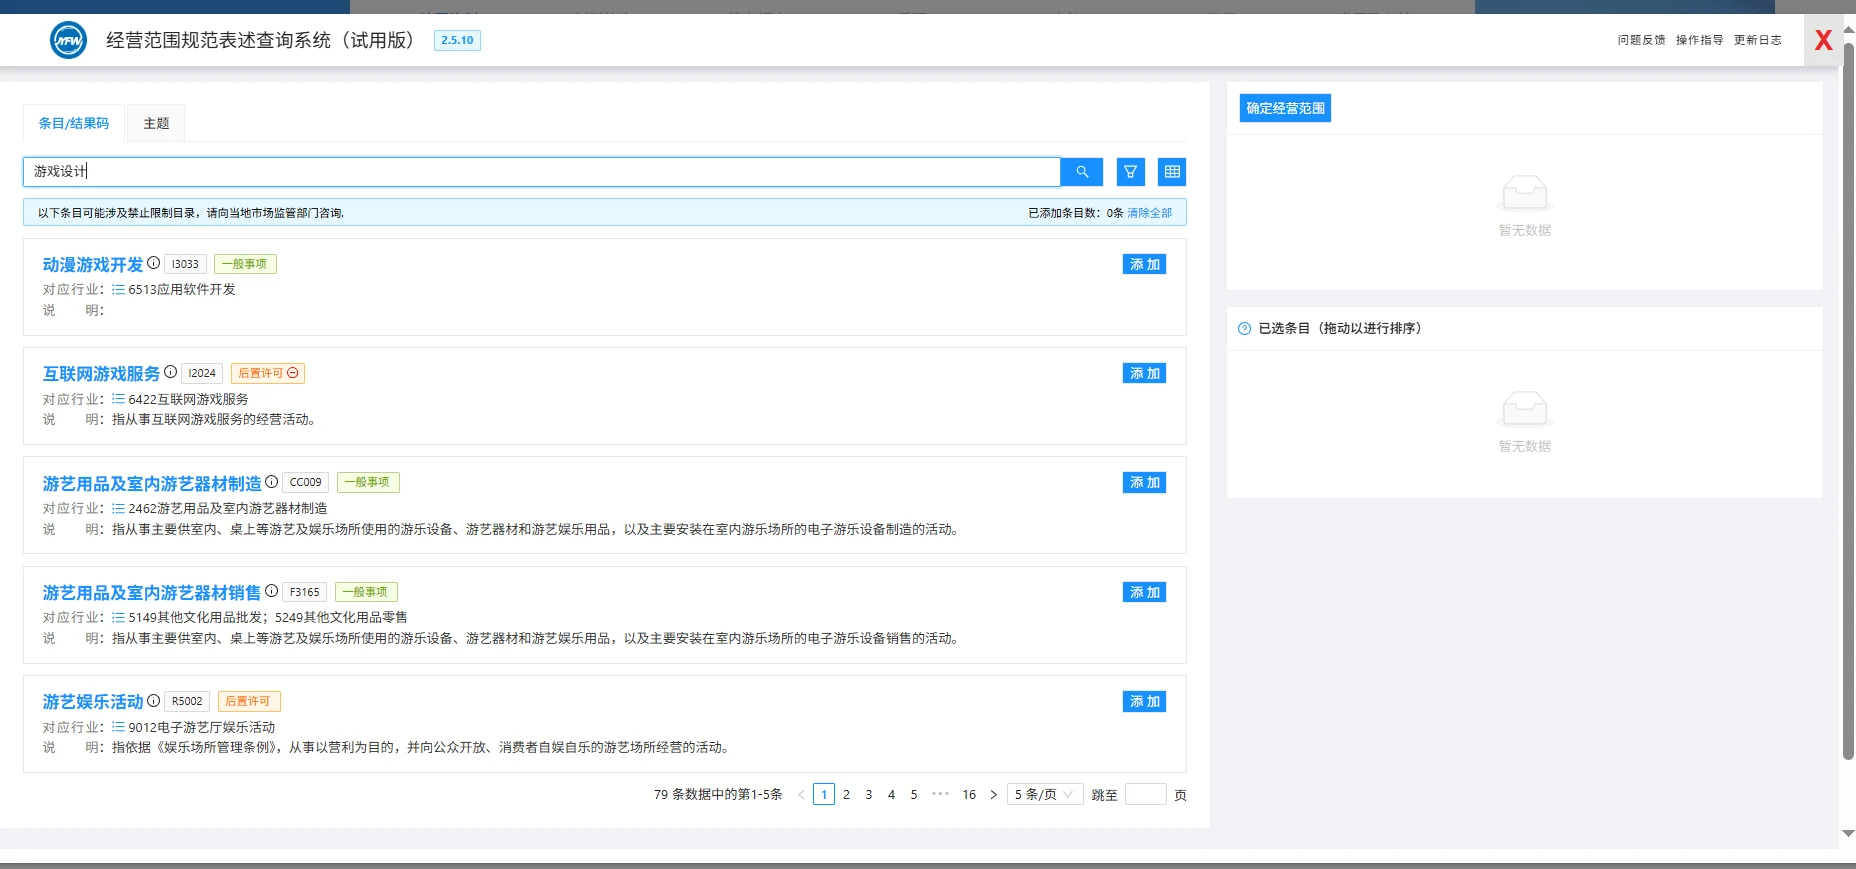The width and height of the screenshot is (1856, 869).
Task: Open the 5条/页 page size dropdown
Action: click(x=1044, y=795)
